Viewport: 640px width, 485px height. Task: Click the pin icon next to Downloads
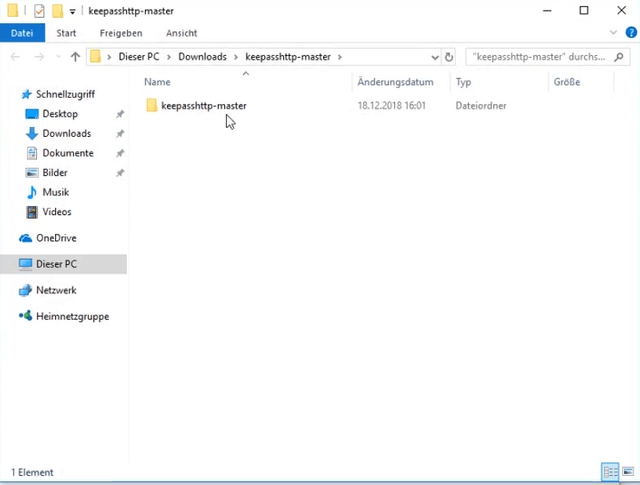(120, 133)
